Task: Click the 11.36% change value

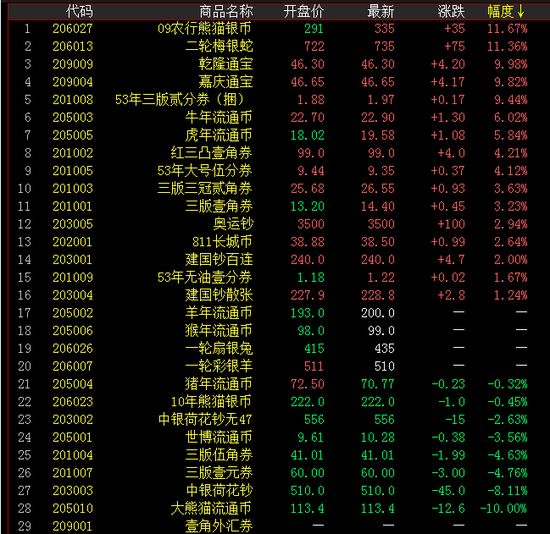Action: coord(507,46)
